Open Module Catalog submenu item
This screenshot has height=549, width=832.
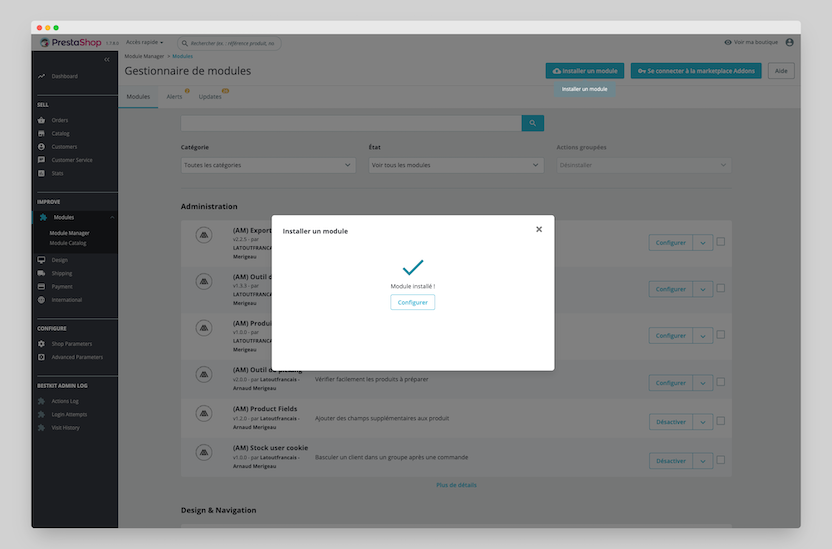(x=68, y=243)
